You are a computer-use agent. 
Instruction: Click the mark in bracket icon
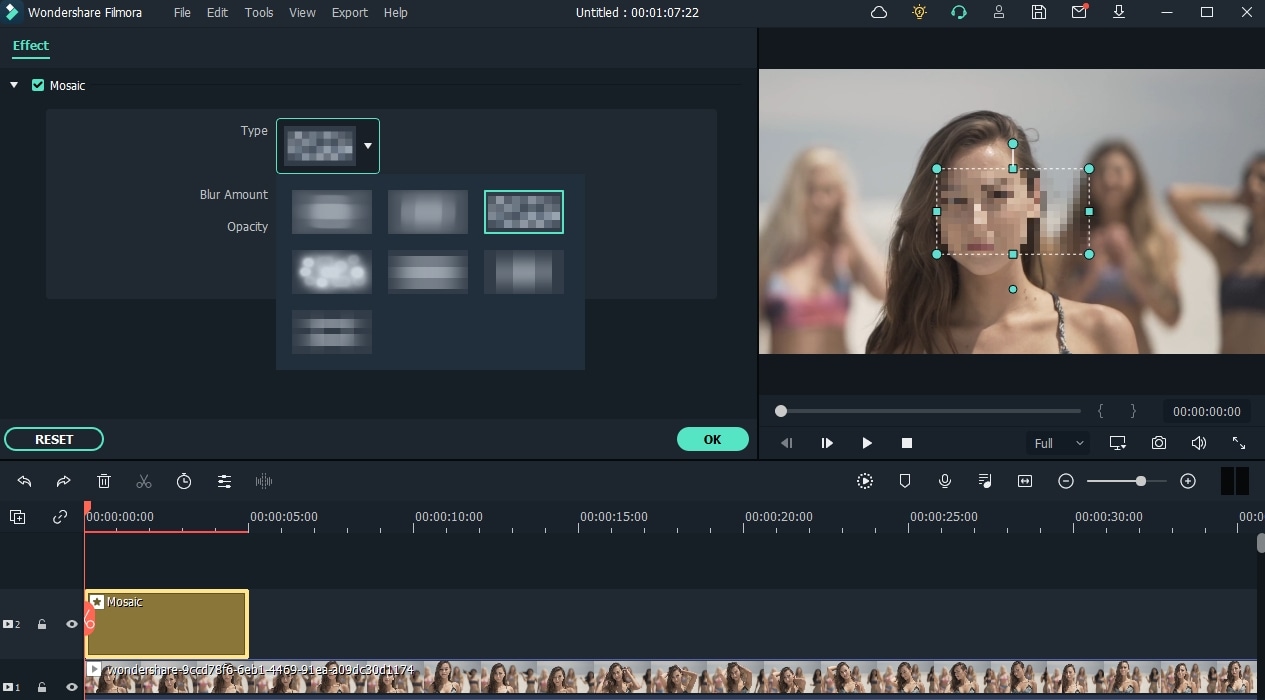pos(1100,411)
